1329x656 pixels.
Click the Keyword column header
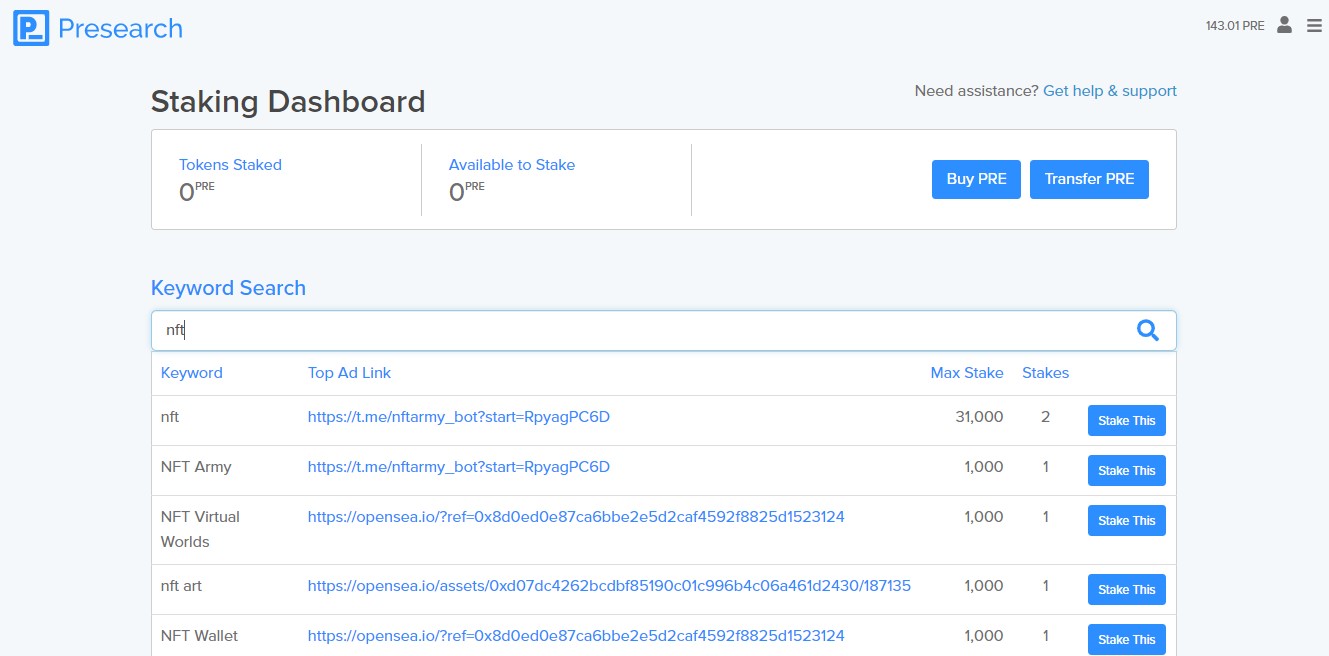pos(192,373)
